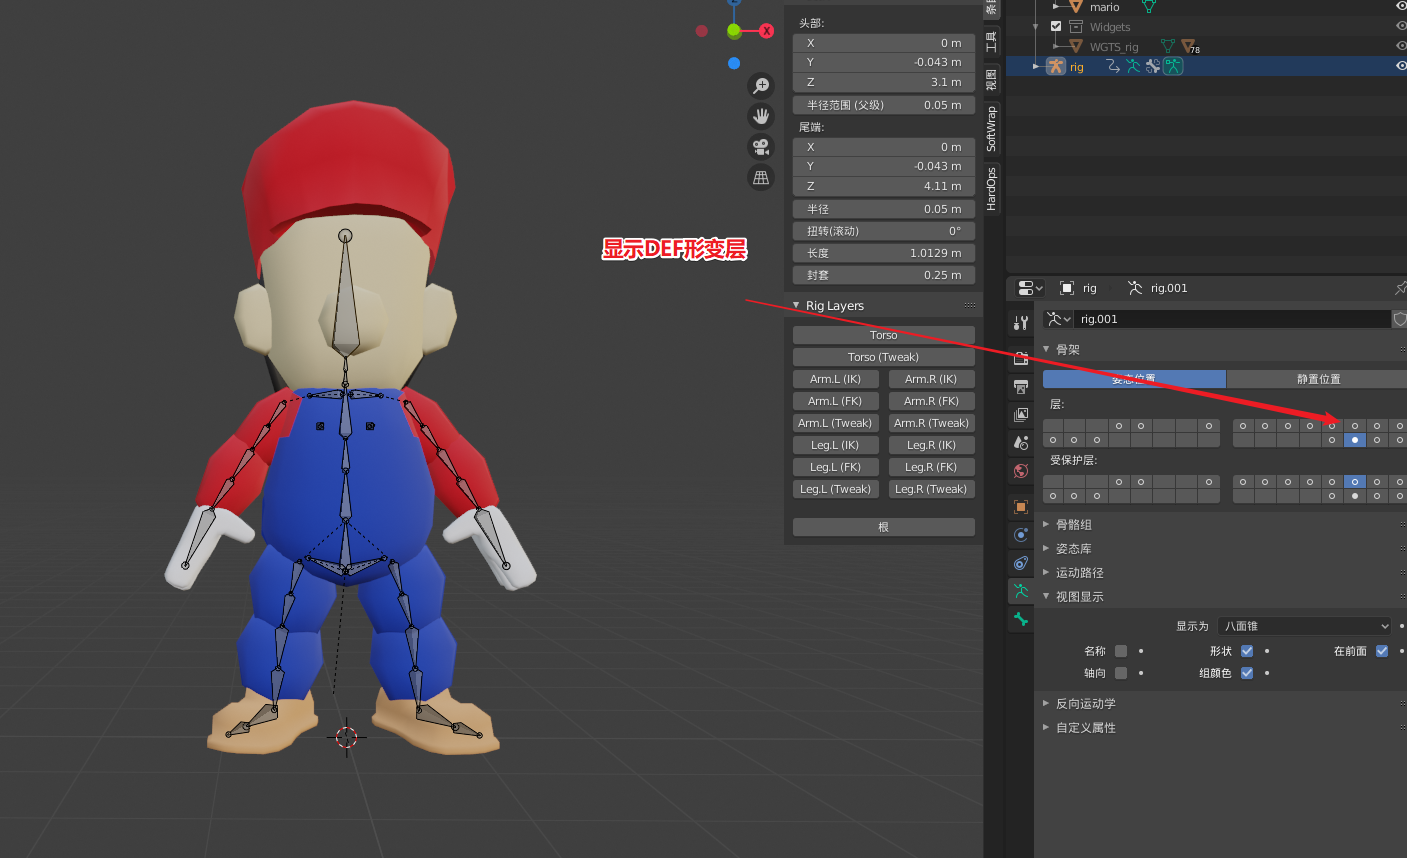Click the rig pose icon in outliner
Image resolution: width=1407 pixels, height=858 pixels.
(x=1133, y=66)
